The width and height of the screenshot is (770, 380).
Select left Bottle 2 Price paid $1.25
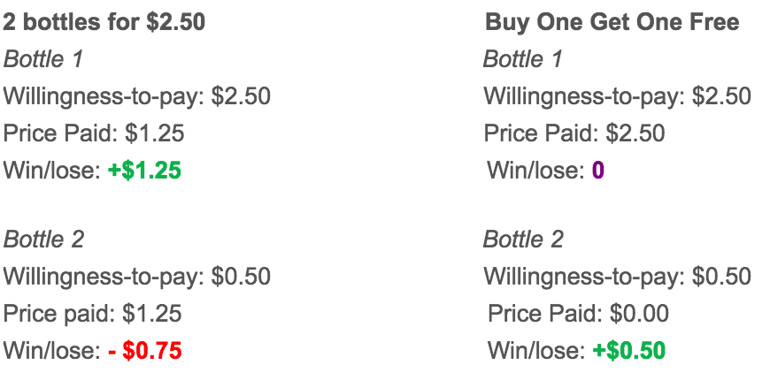click(x=93, y=314)
